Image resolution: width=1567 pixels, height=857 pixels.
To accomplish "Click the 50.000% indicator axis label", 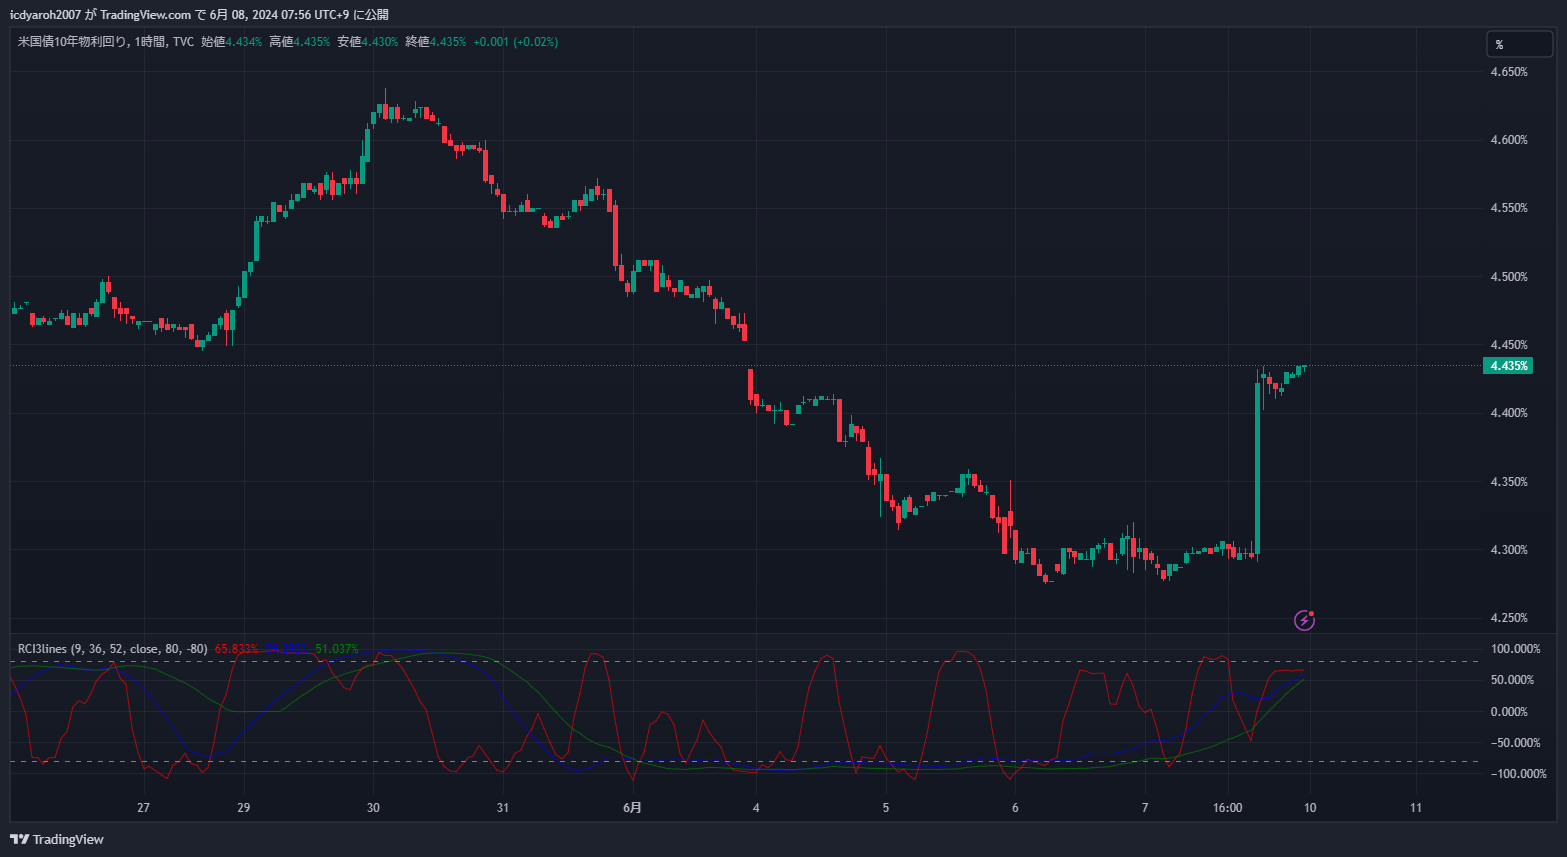I will (x=1512, y=680).
